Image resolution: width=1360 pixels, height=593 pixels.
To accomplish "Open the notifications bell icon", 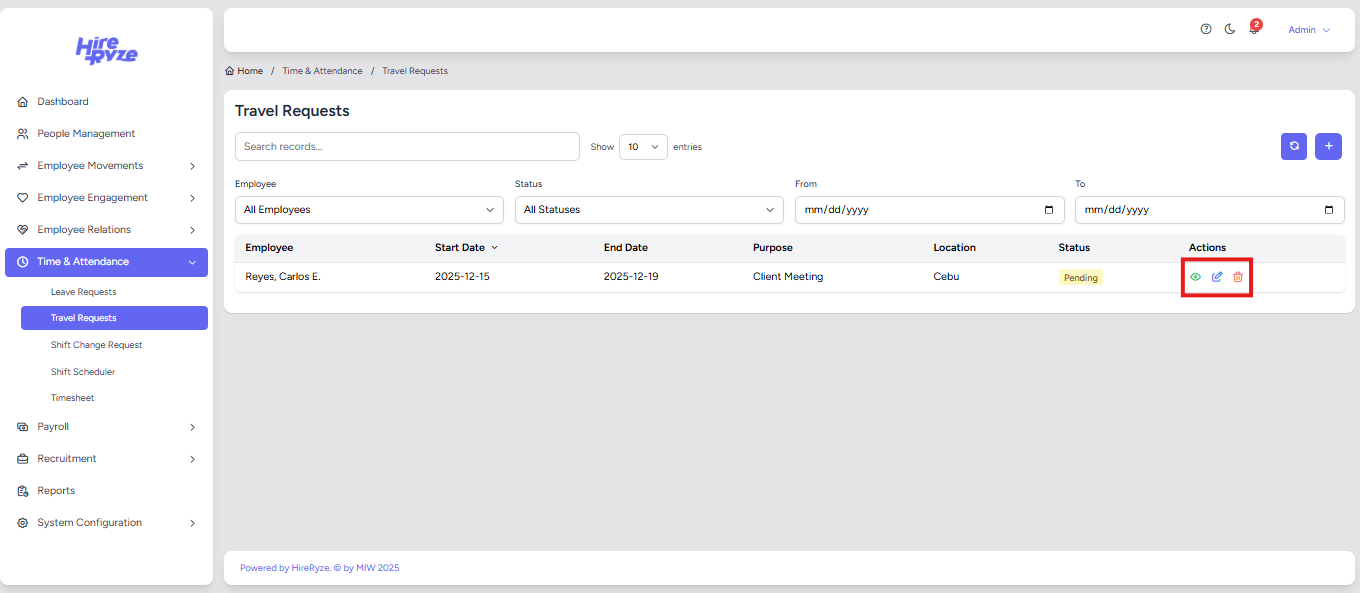I will [1254, 30].
